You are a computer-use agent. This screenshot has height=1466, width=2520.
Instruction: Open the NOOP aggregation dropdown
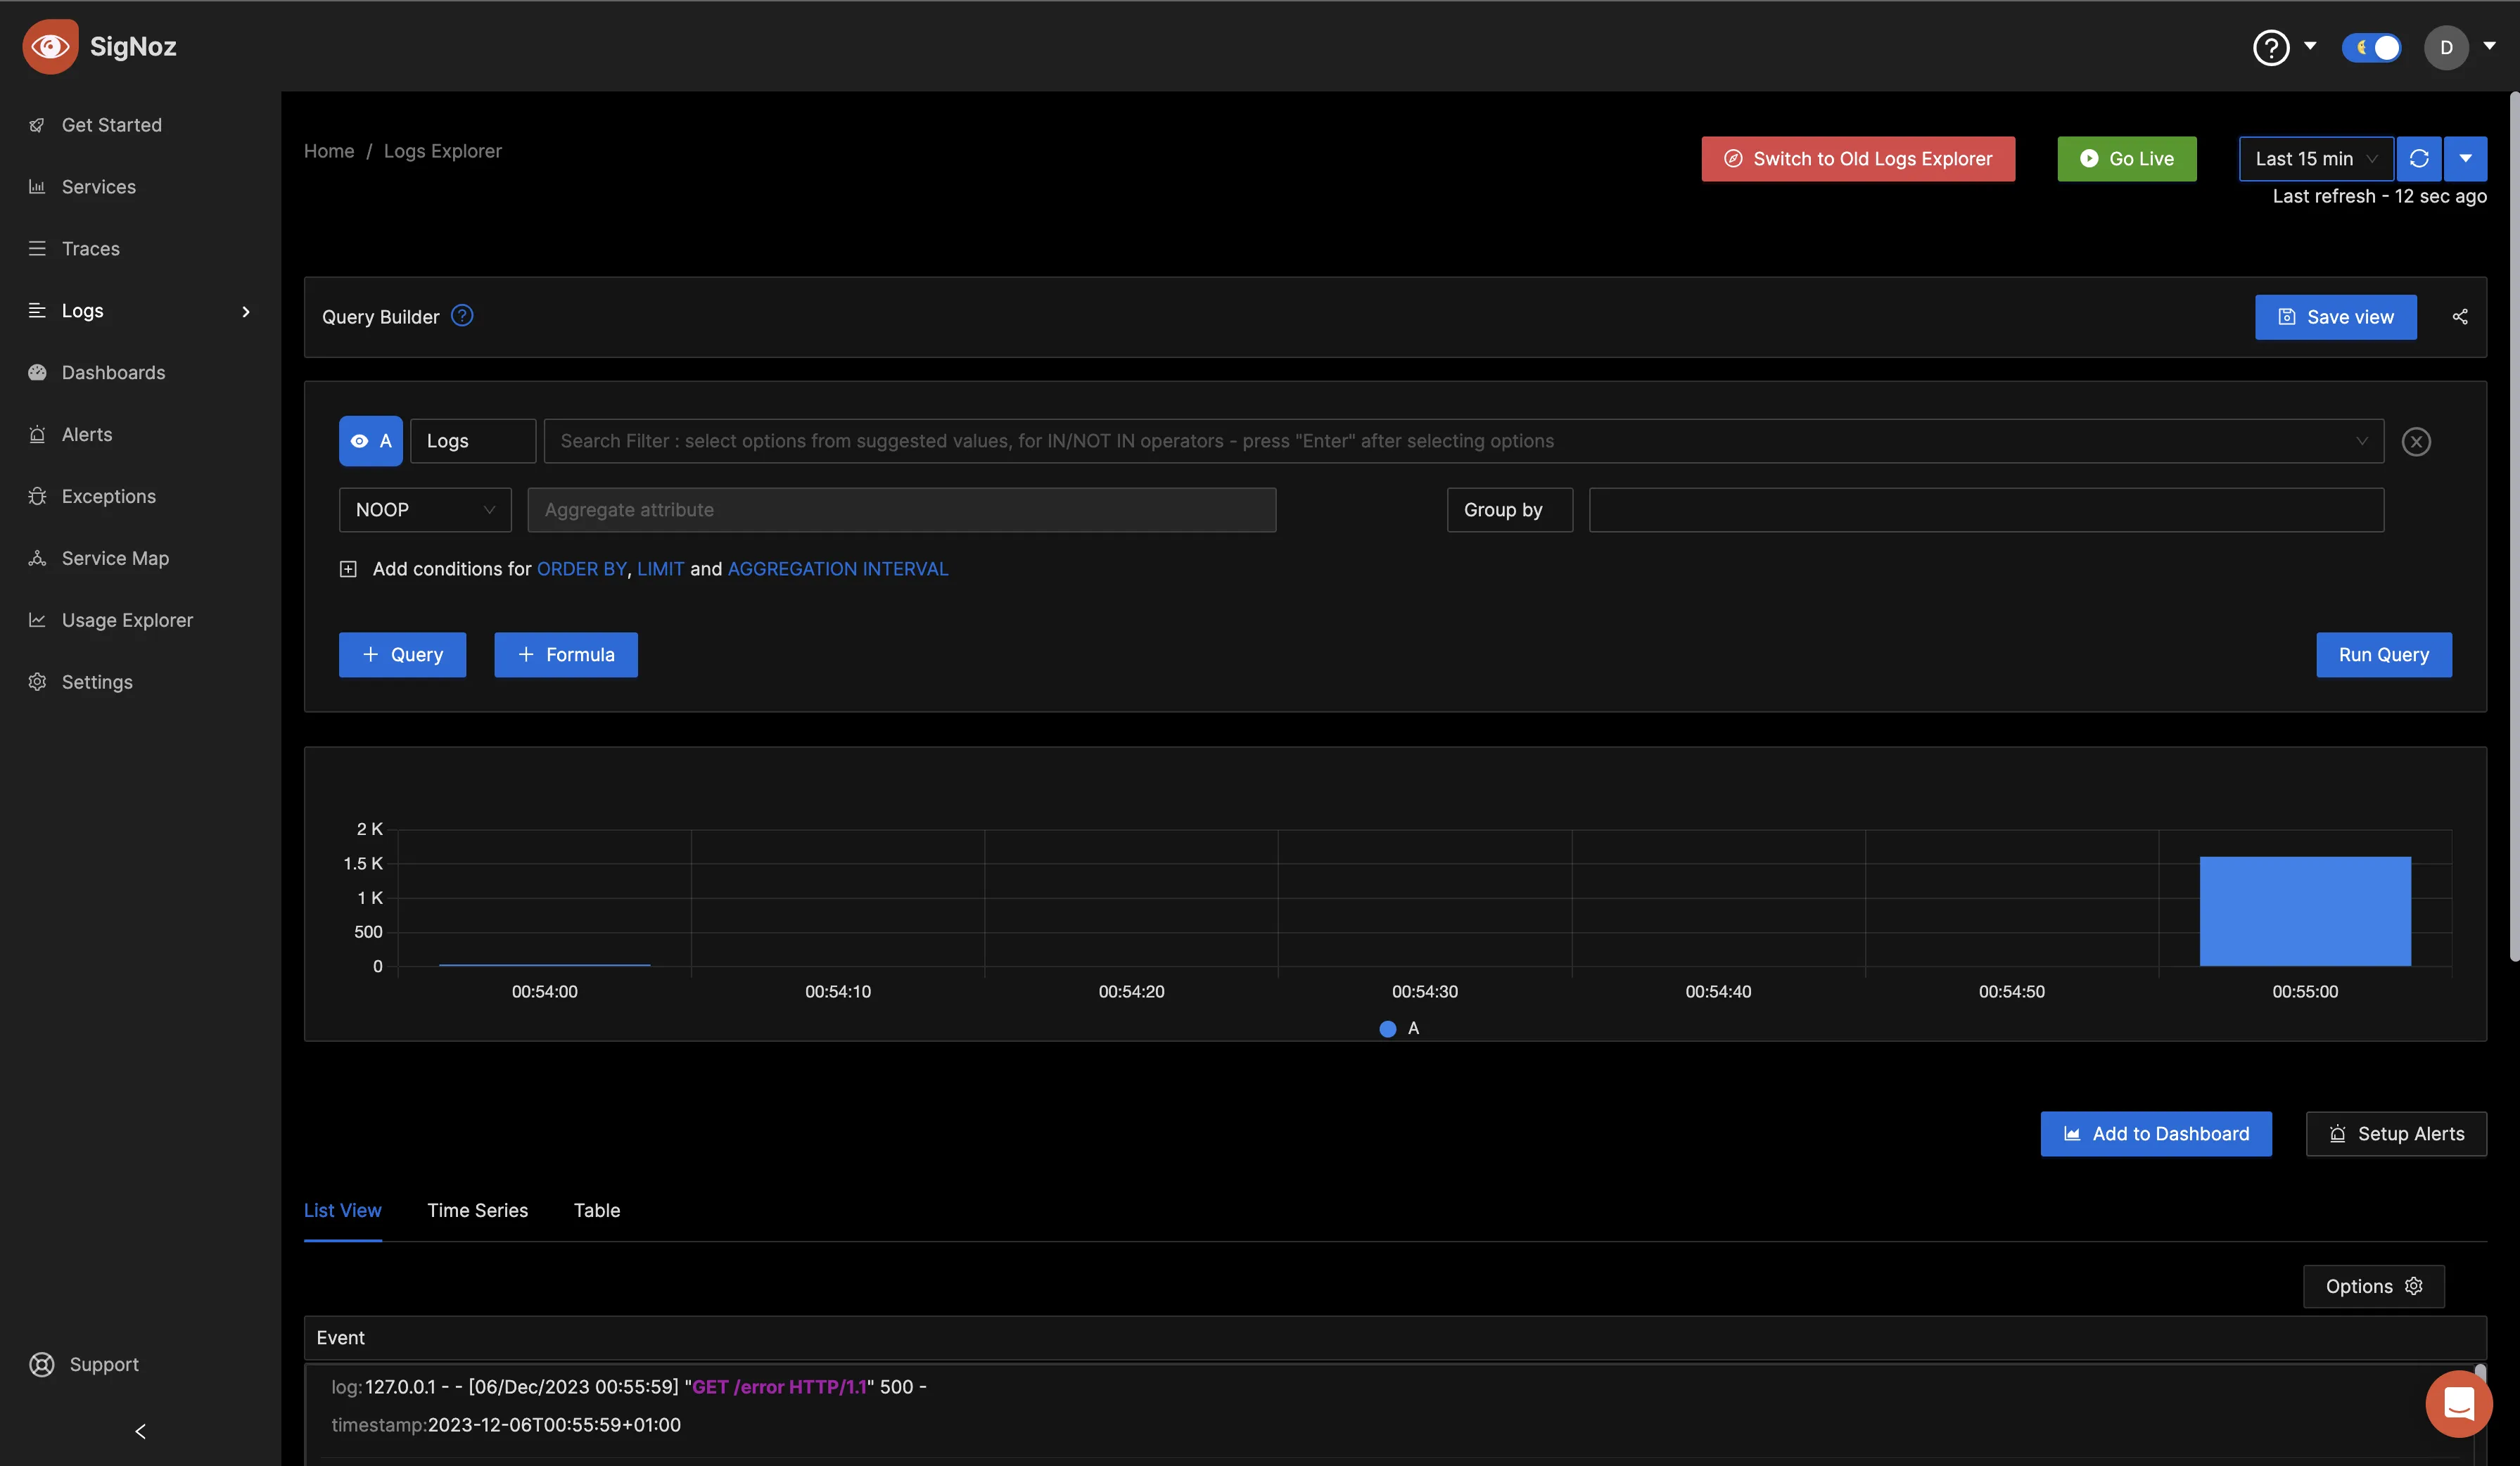[424, 509]
